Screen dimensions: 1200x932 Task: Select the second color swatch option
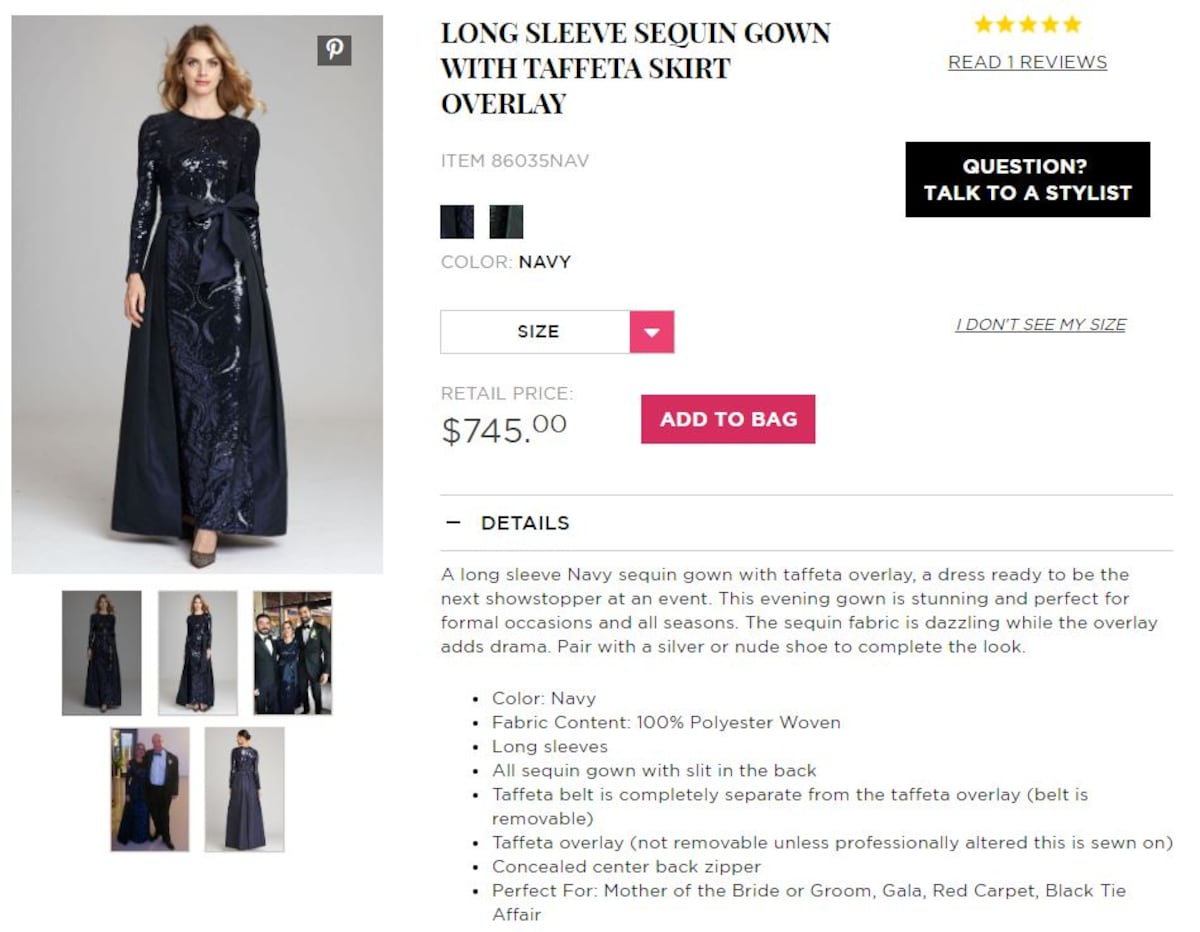click(x=505, y=221)
